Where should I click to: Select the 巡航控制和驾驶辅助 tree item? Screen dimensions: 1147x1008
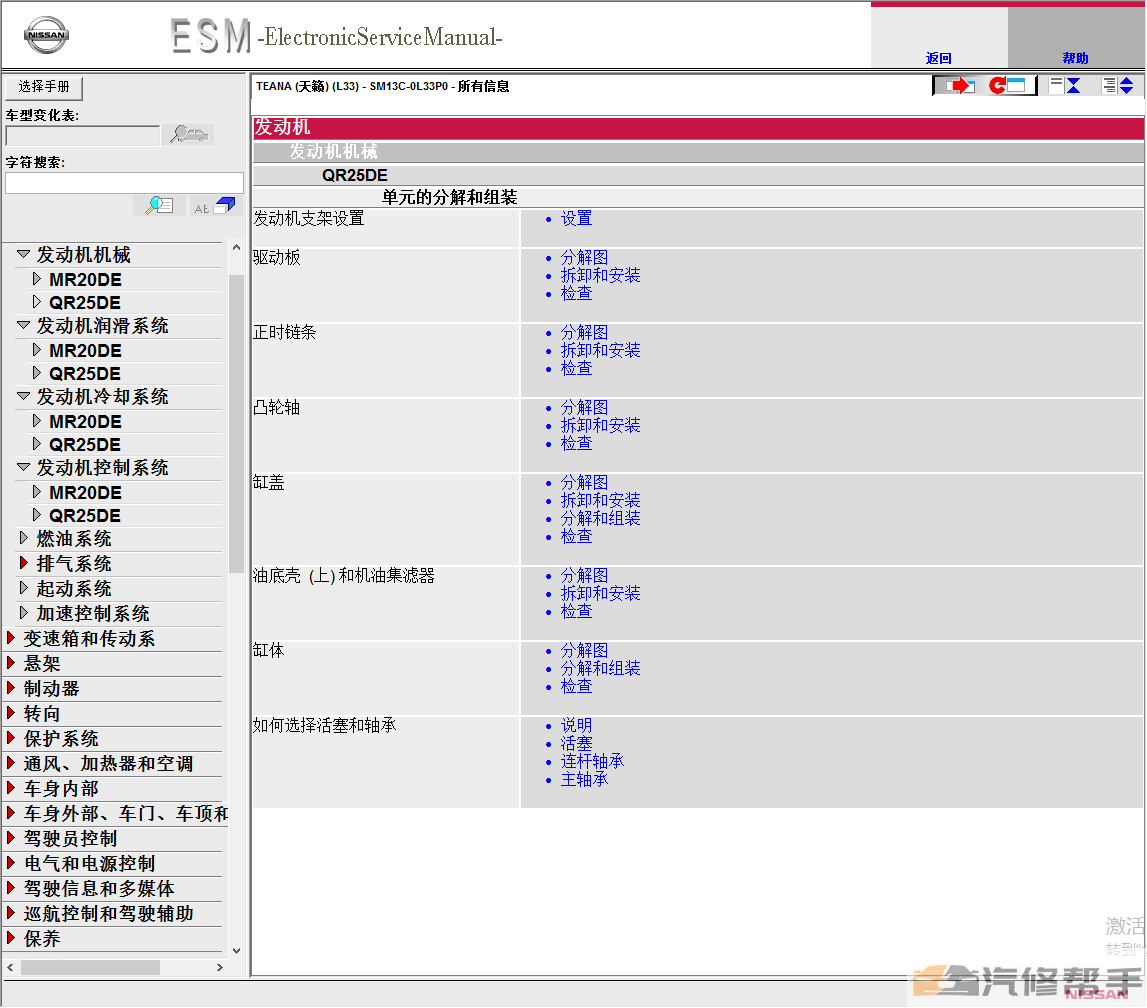click(108, 913)
